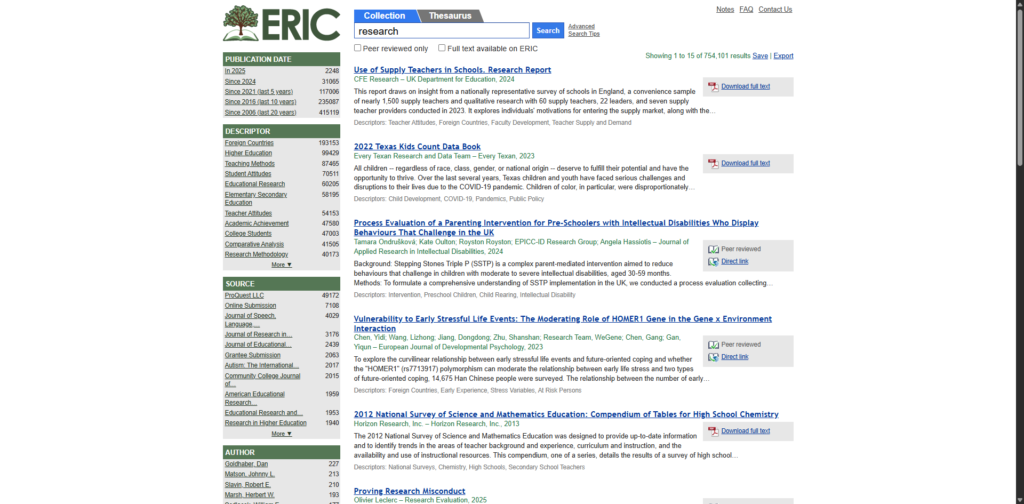This screenshot has height=504, width=1024.
Task: Click Peer reviewed icon for Vulnerability result
Action: (x=713, y=345)
